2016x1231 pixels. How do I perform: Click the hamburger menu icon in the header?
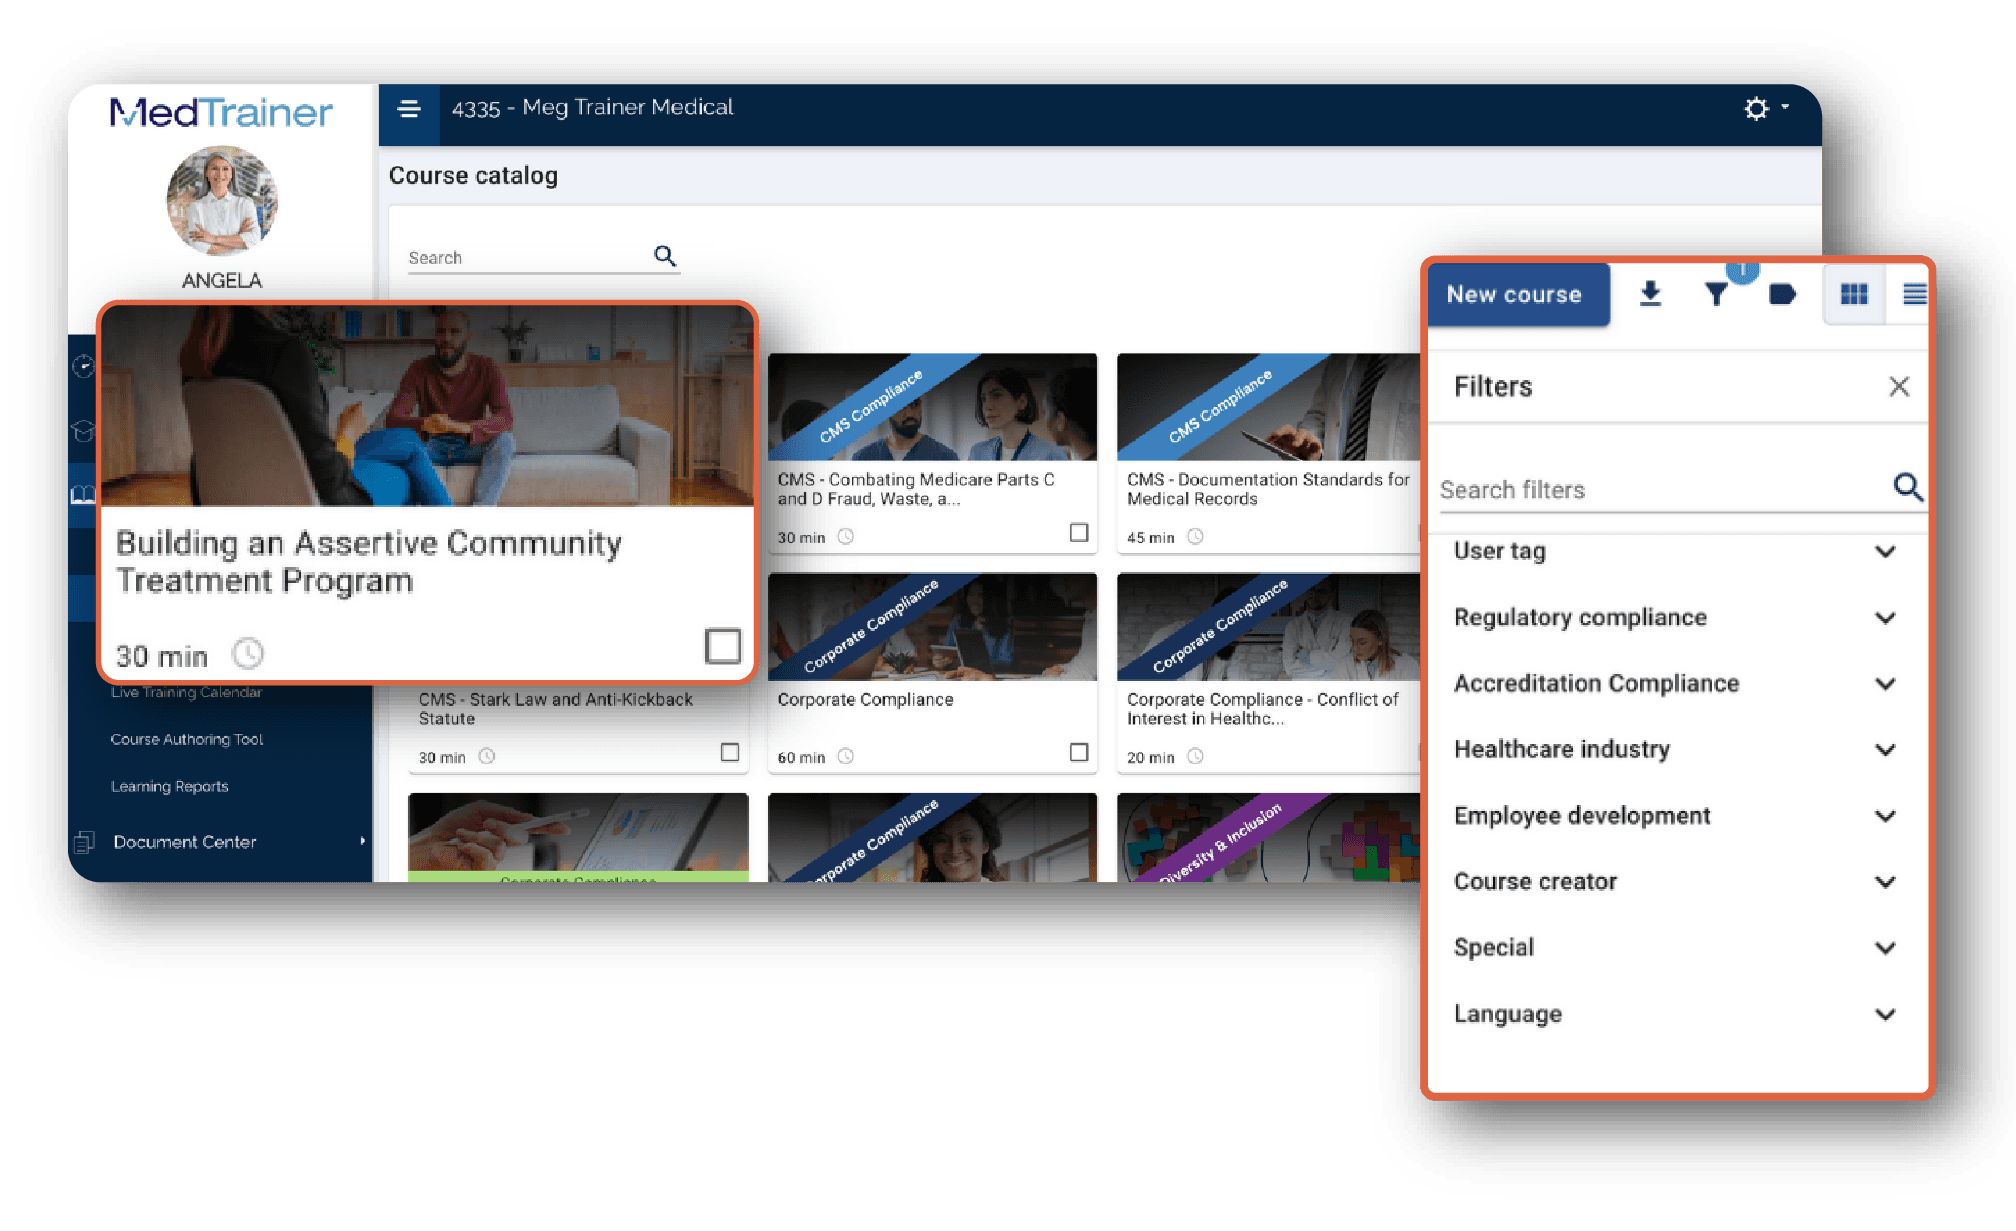(x=409, y=108)
